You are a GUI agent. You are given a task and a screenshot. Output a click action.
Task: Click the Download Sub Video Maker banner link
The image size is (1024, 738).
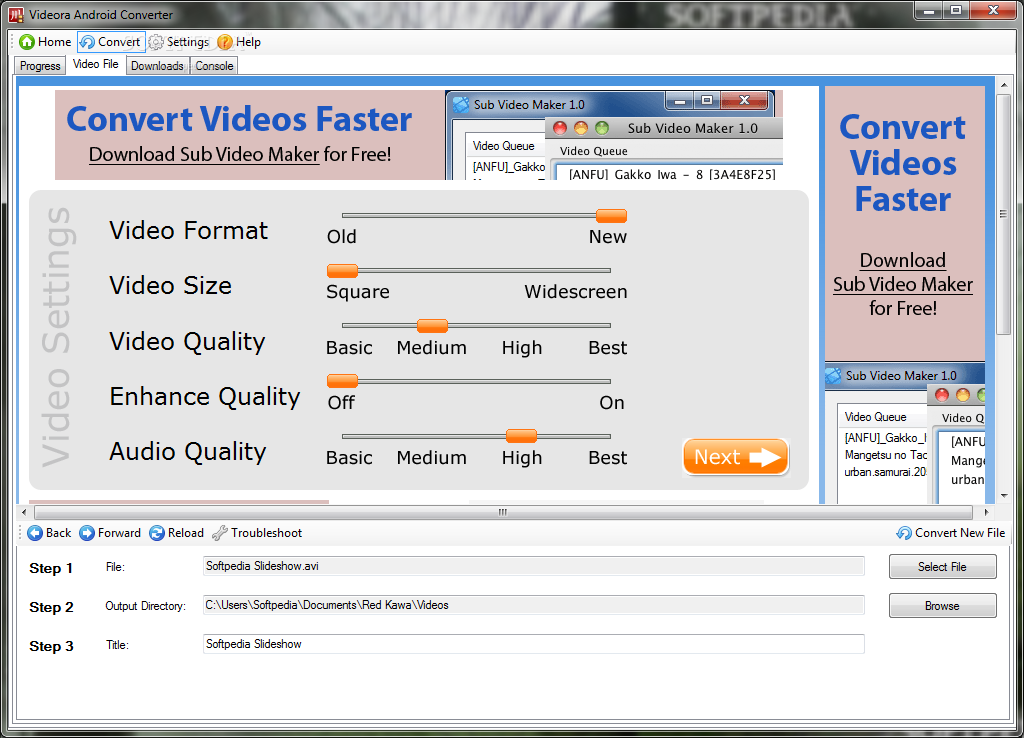click(204, 155)
